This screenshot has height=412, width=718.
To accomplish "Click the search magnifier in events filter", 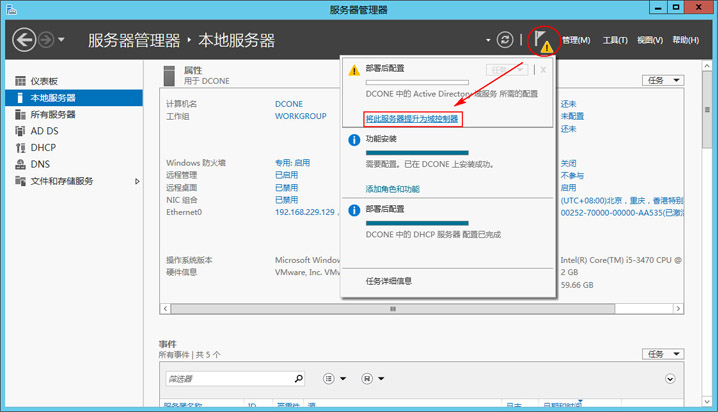I will click(298, 379).
